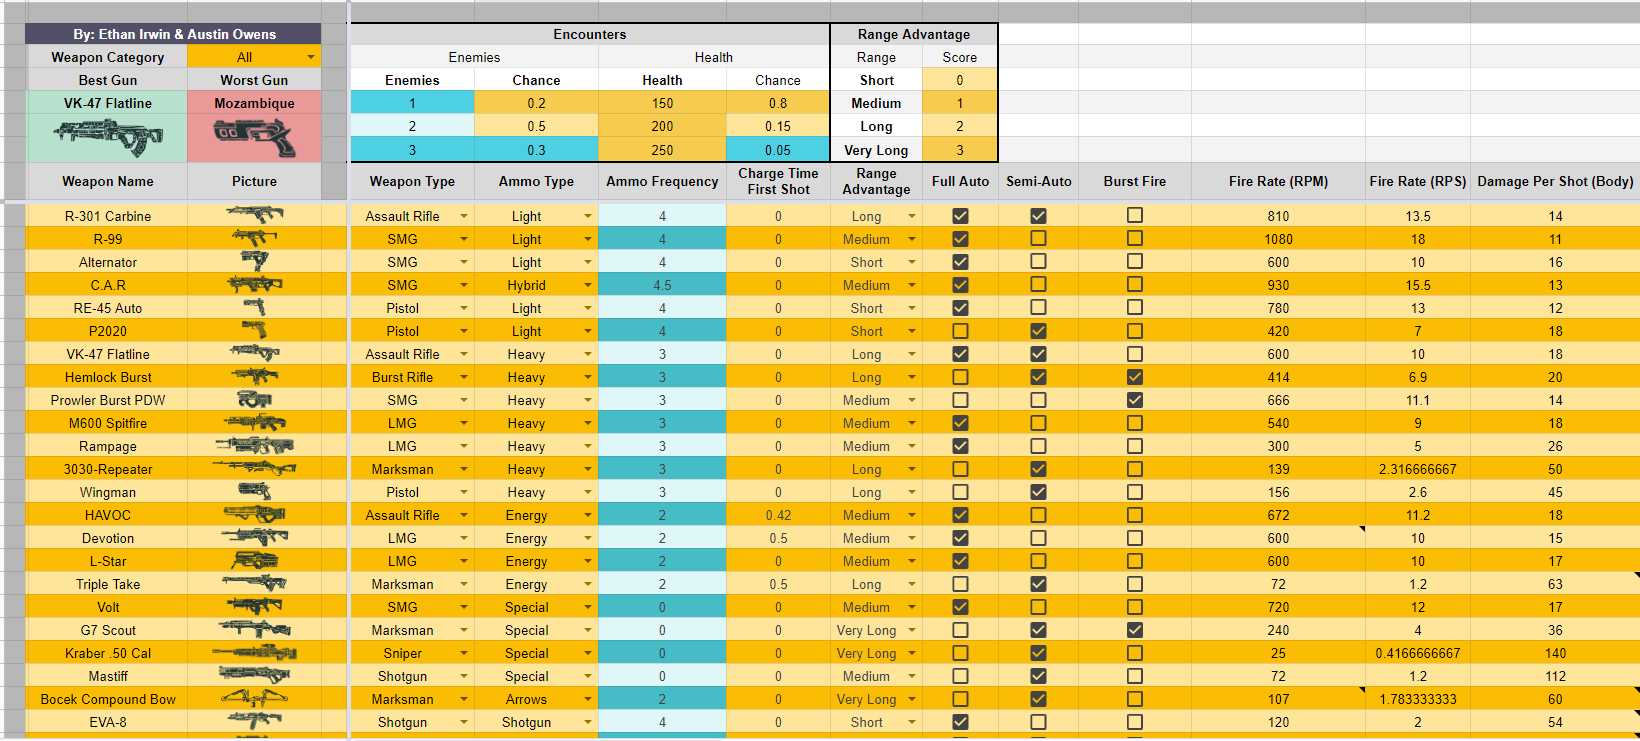Click the Wingman weapon picture
This screenshot has height=741, width=1640.
click(254, 490)
